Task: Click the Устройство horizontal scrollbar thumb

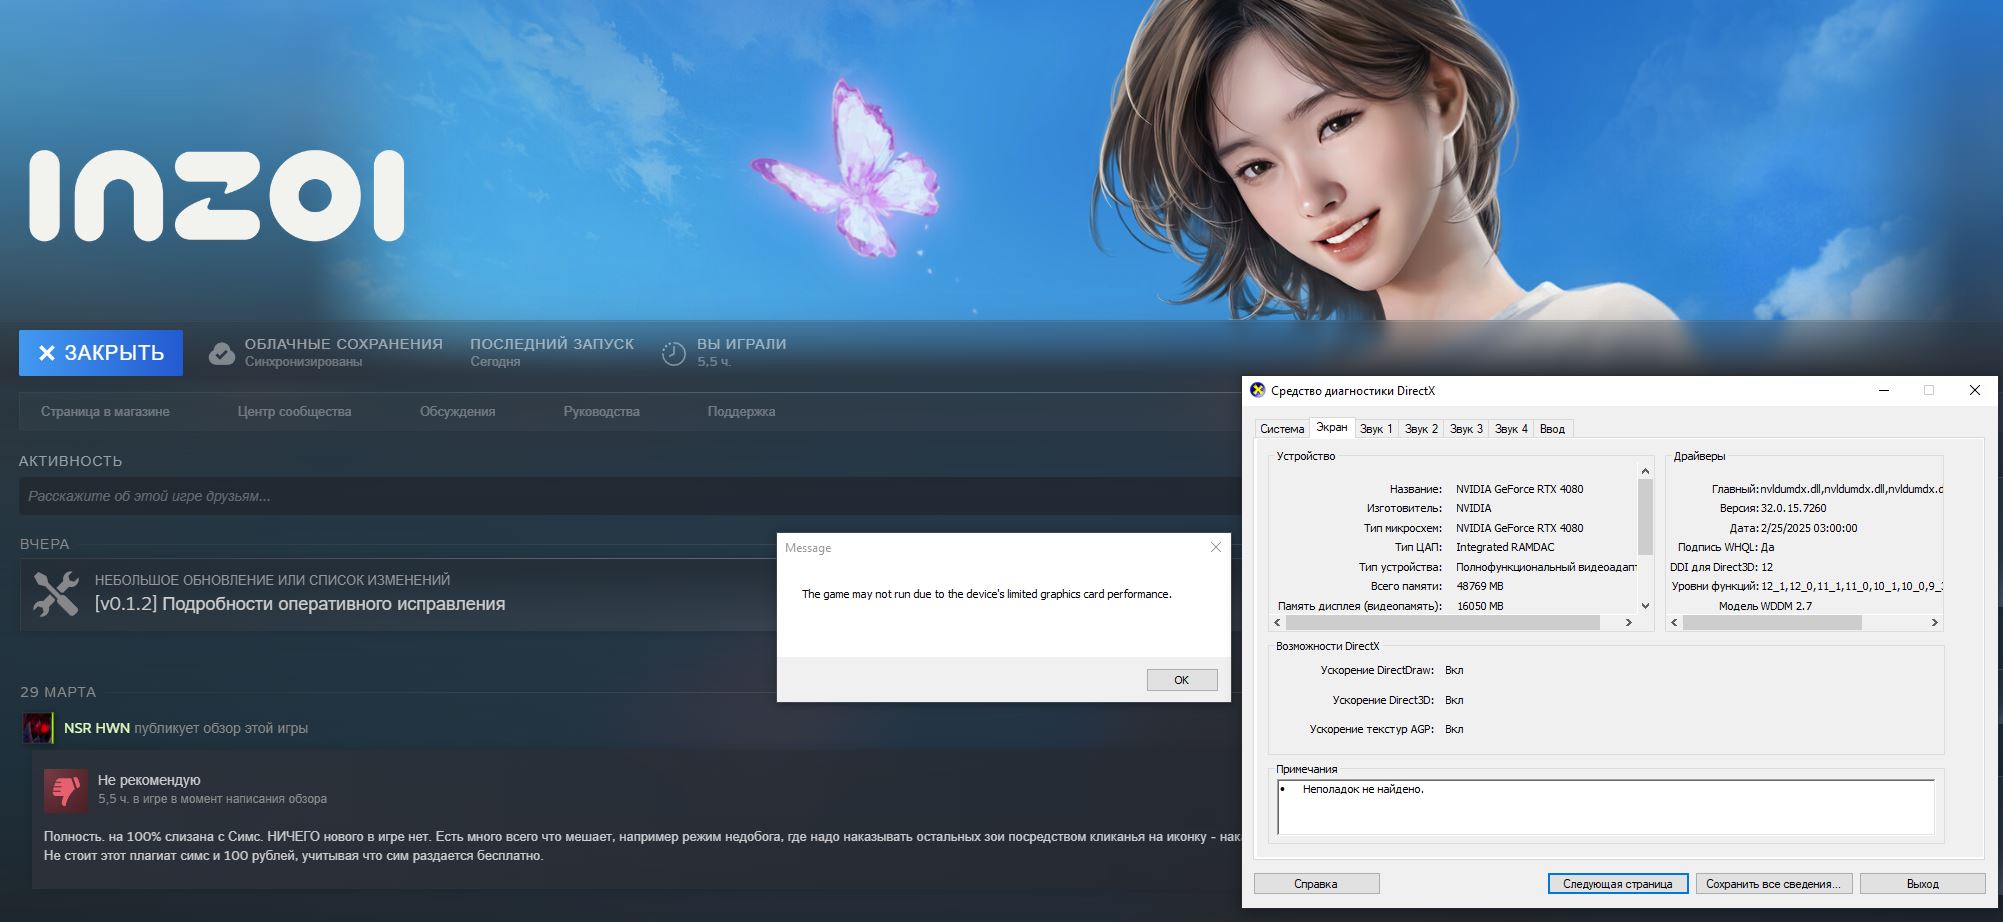Action: 1442,622
